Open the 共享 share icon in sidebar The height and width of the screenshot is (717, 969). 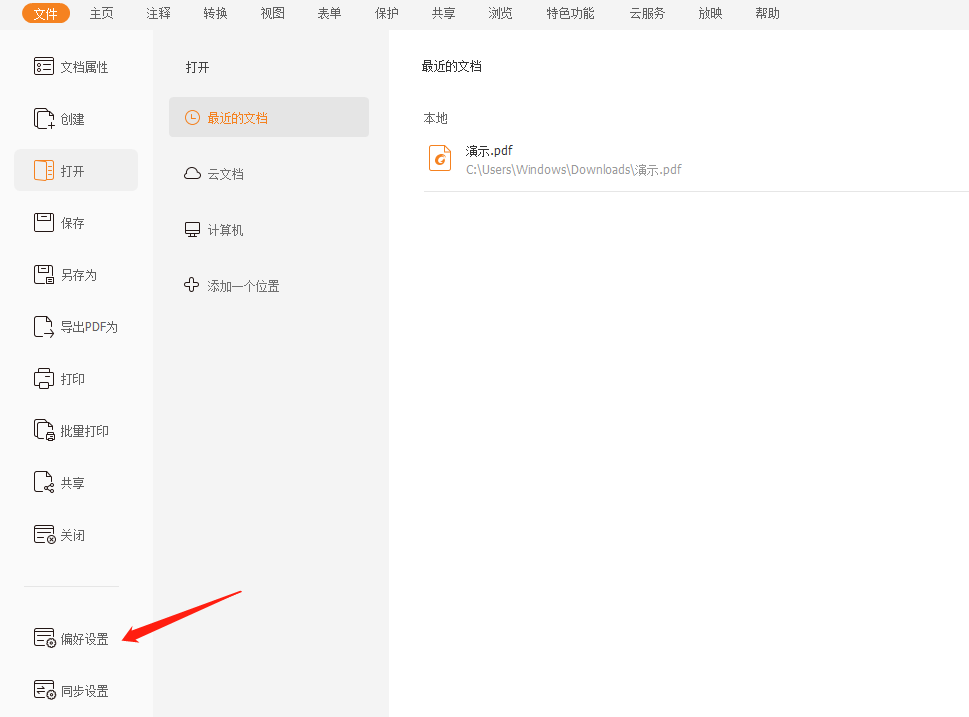[x=44, y=483]
